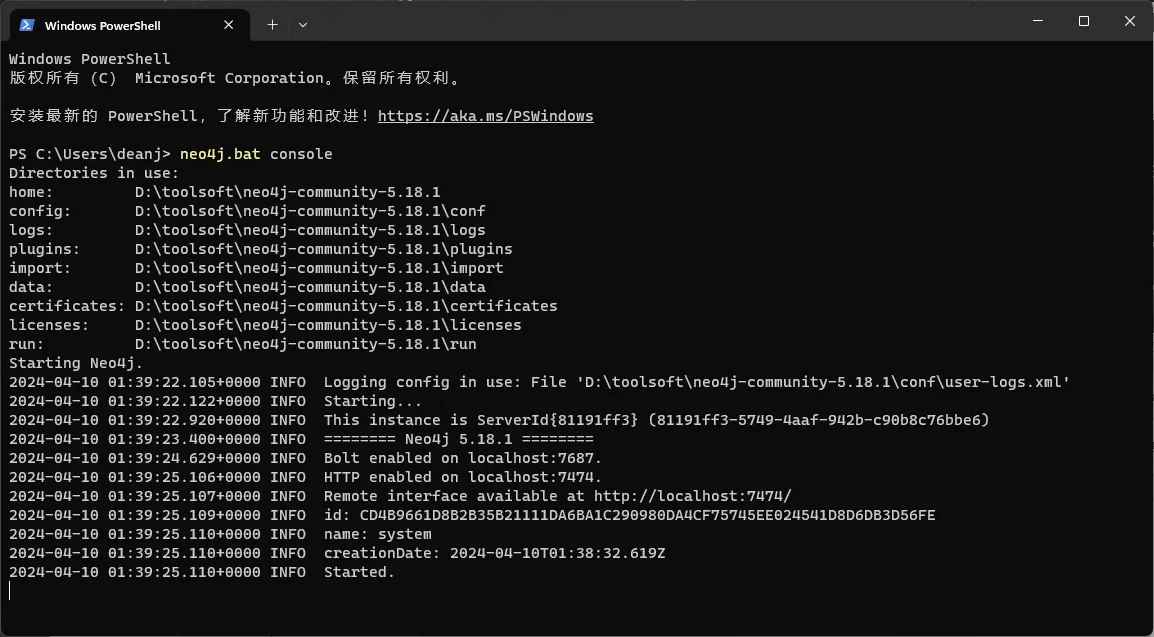
Task: Click the http://localhost:7474/ remote interface URL
Action: 693,496
